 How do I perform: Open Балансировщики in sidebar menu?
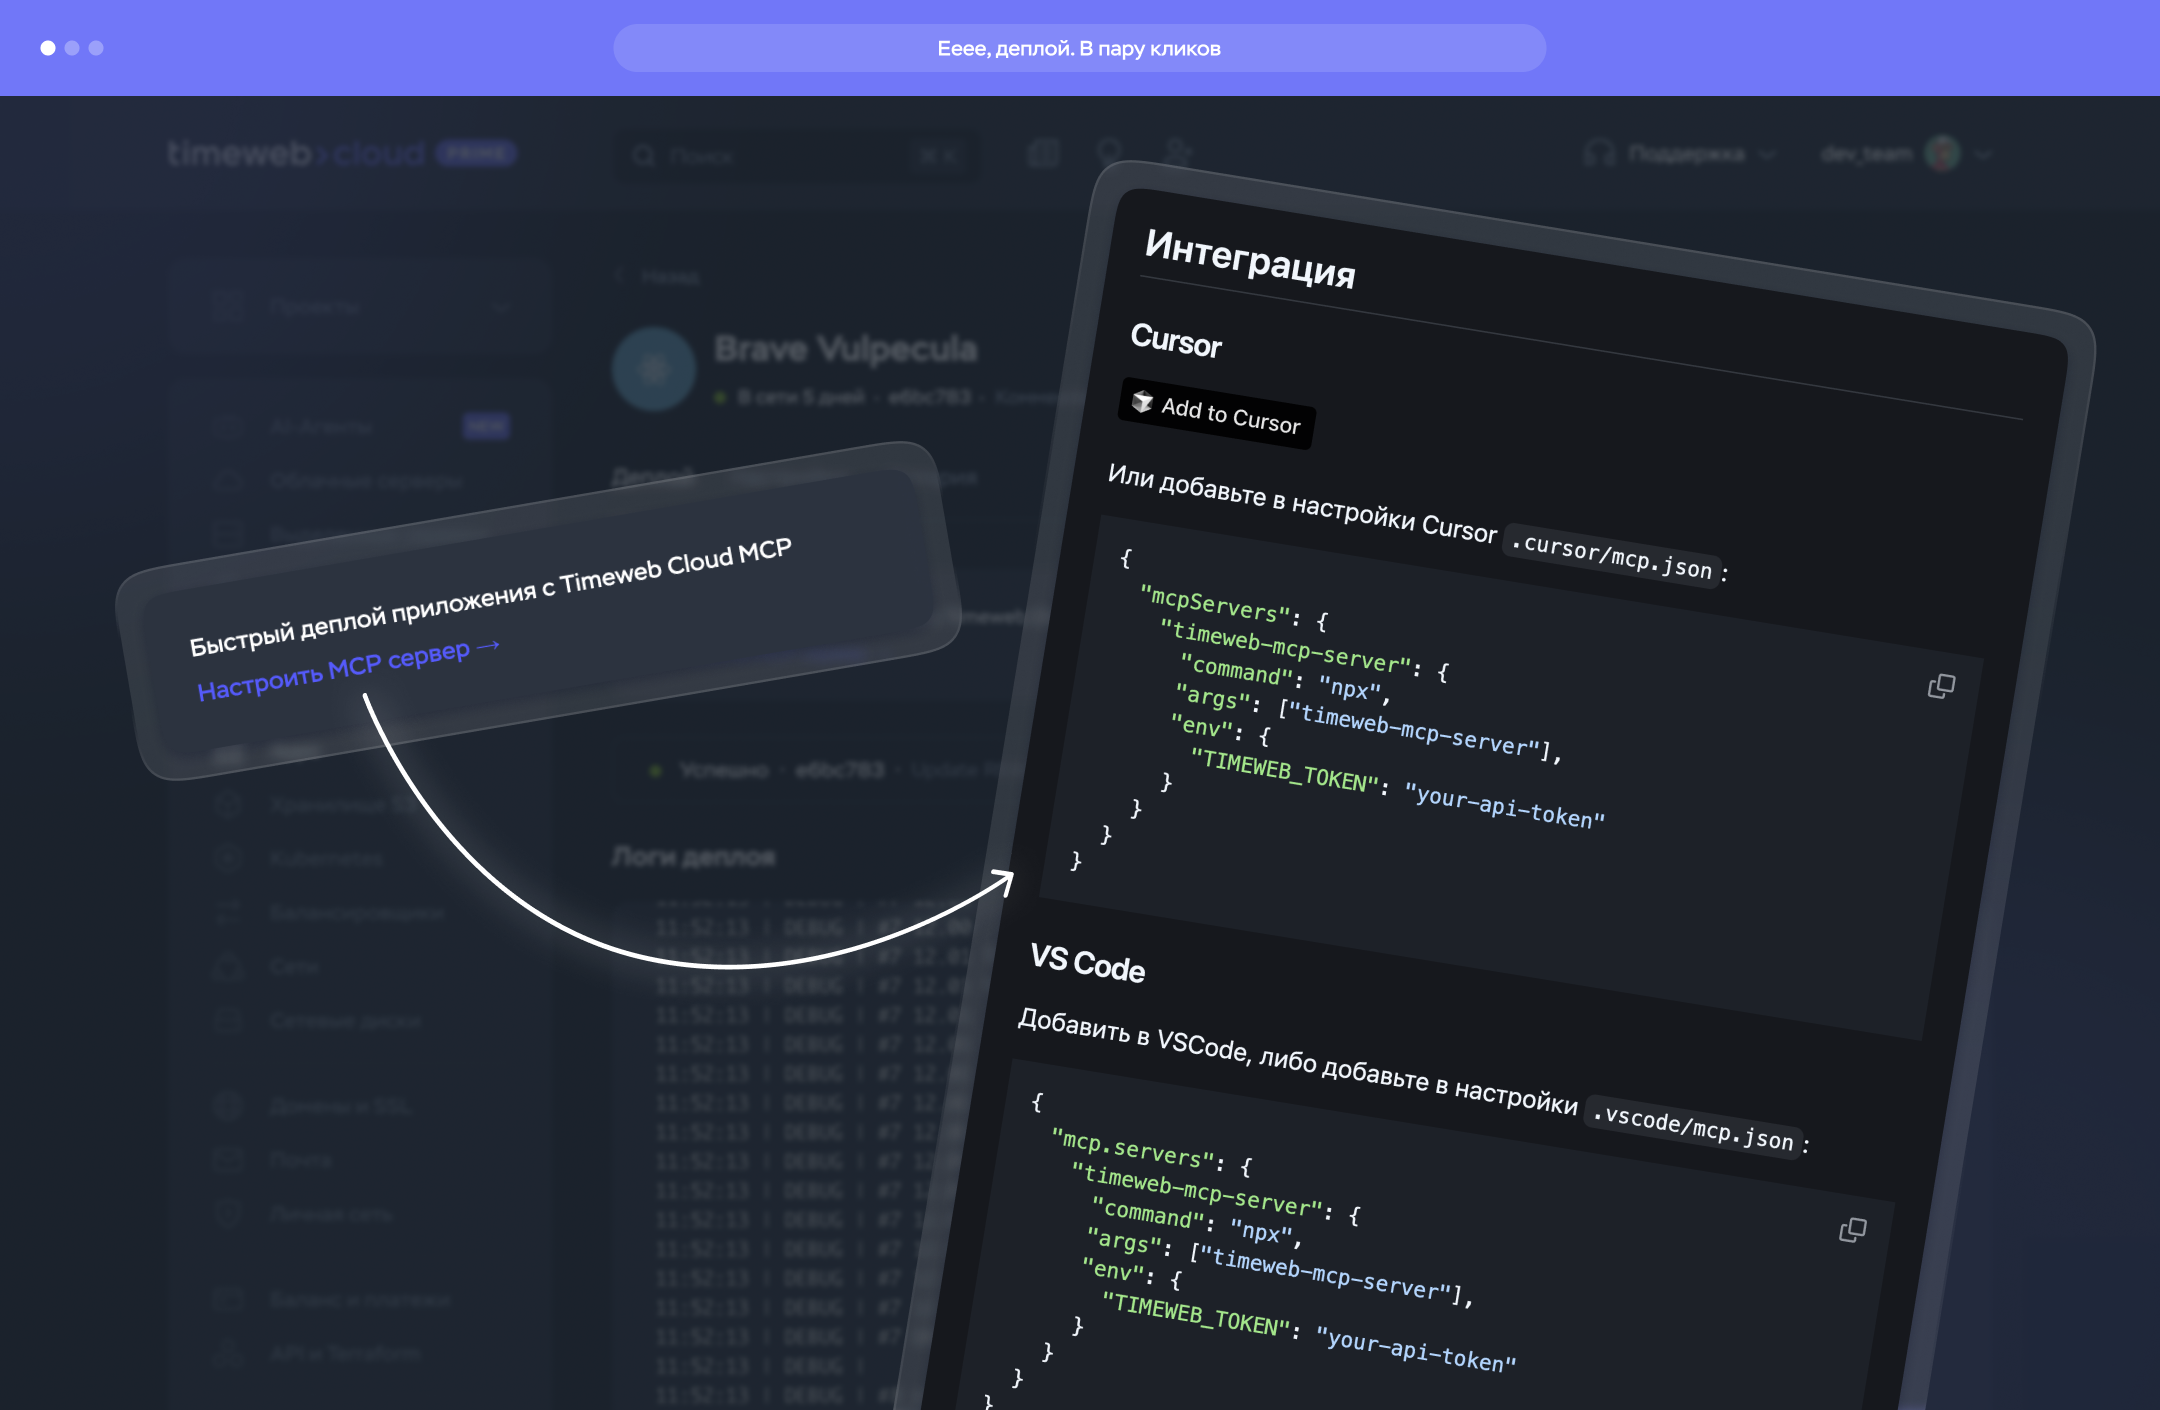355,912
